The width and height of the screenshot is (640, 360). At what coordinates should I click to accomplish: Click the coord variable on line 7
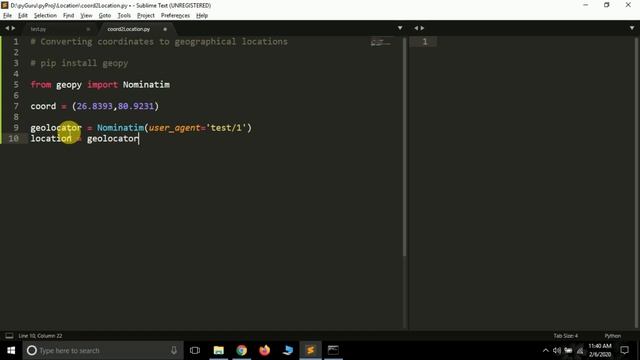coord(43,106)
